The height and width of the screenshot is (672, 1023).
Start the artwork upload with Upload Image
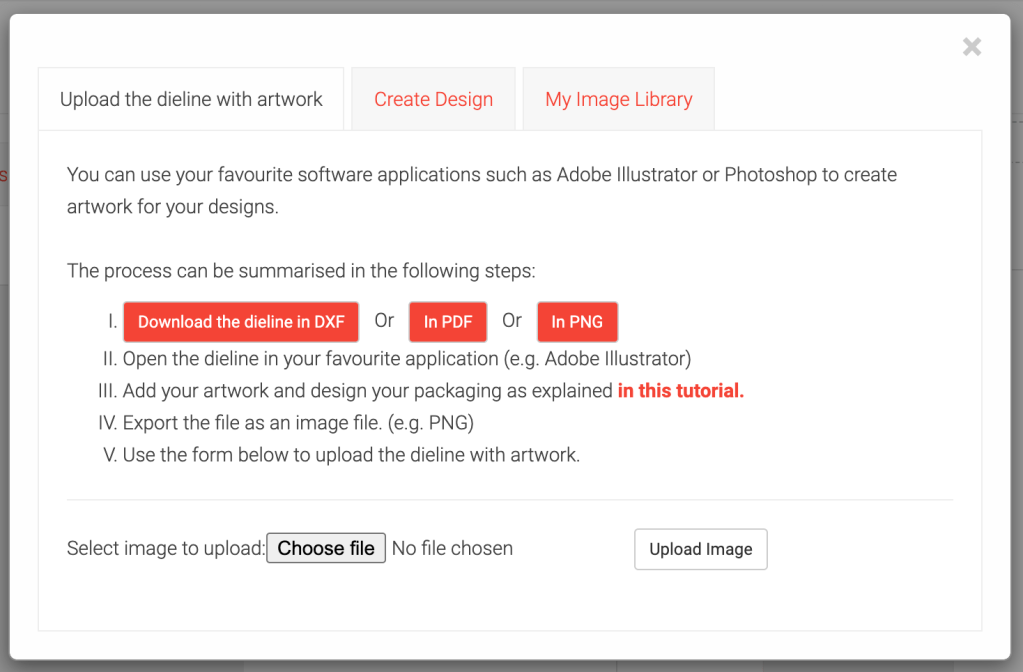[700, 549]
